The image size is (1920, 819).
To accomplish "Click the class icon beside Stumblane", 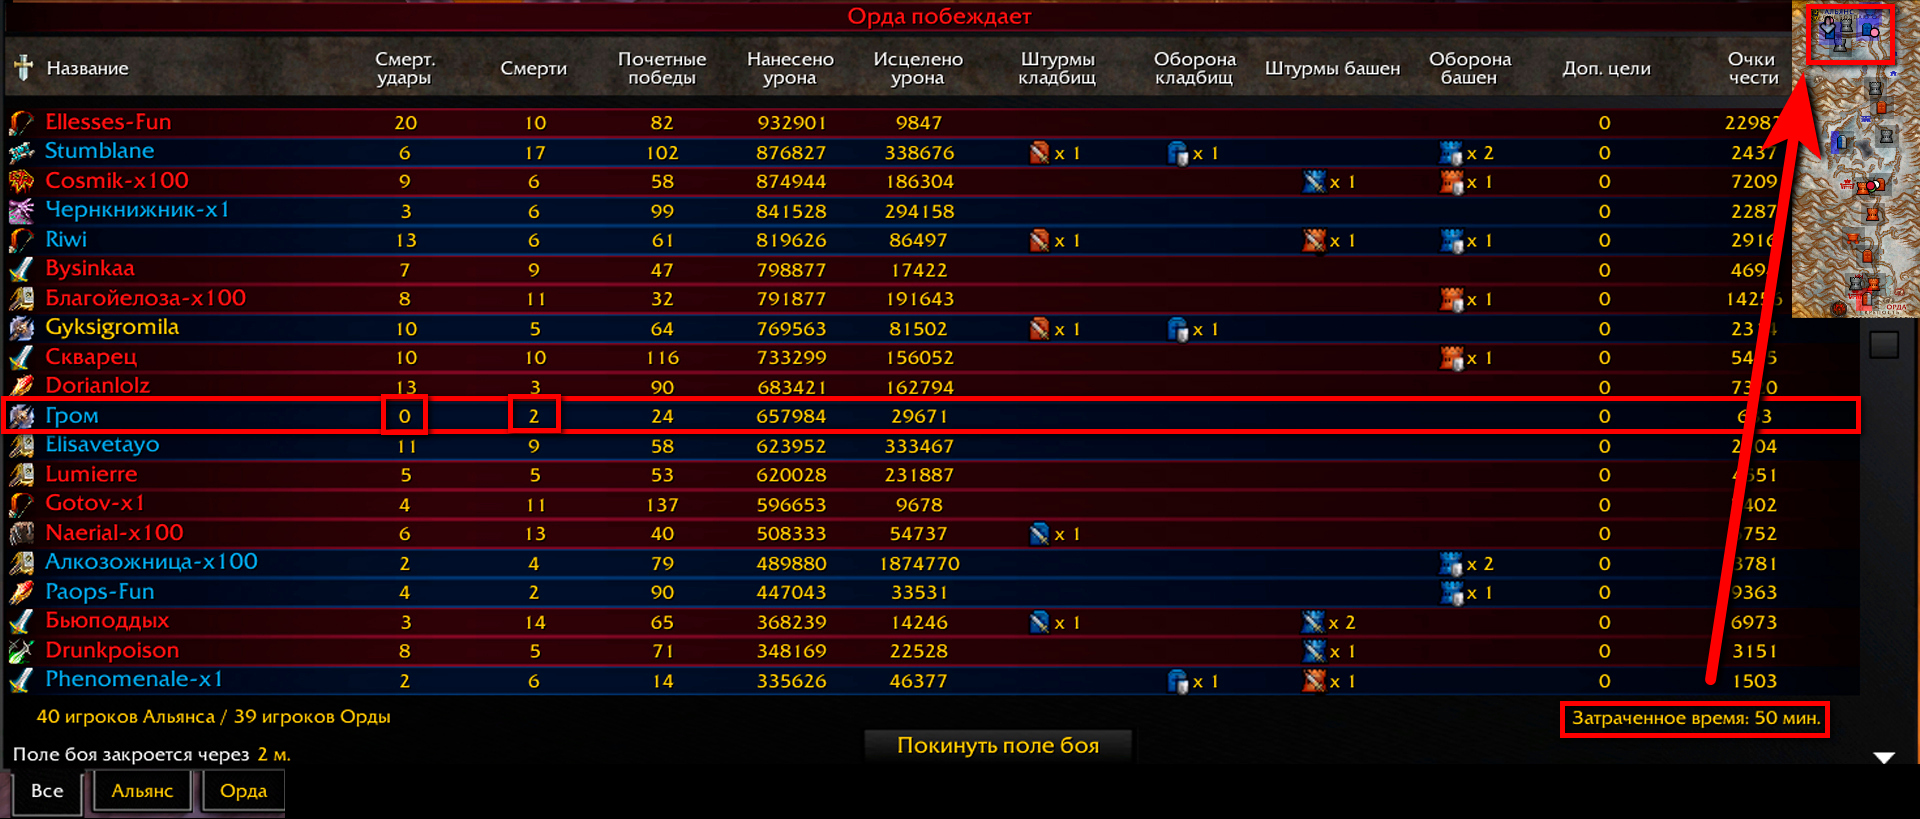I will (21, 152).
